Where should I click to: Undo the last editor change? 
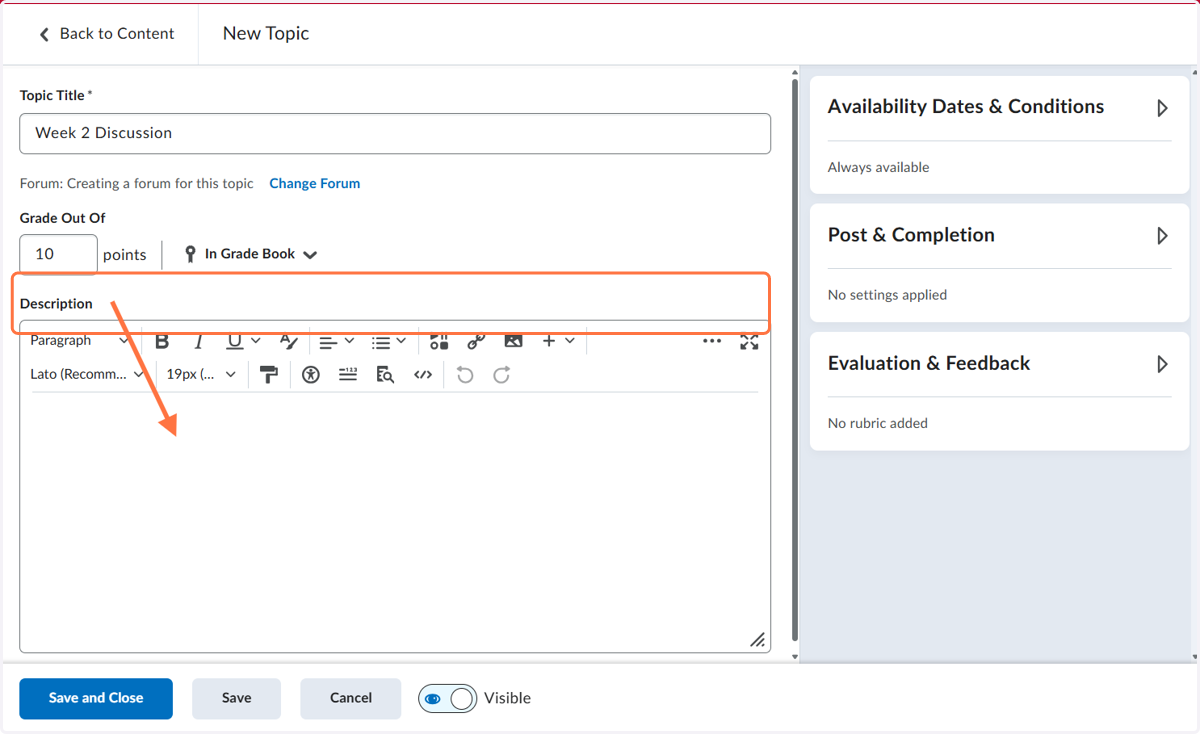pyautogui.click(x=465, y=374)
